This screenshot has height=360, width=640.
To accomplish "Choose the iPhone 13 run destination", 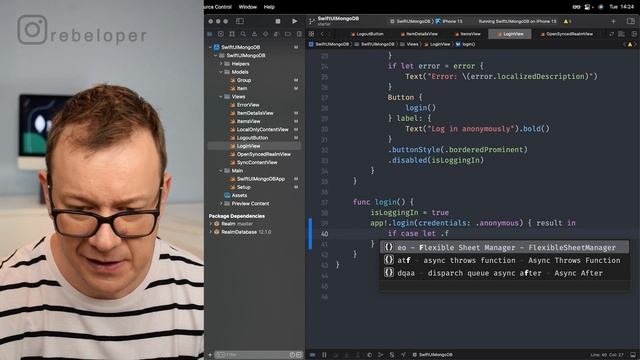I will (449, 21).
